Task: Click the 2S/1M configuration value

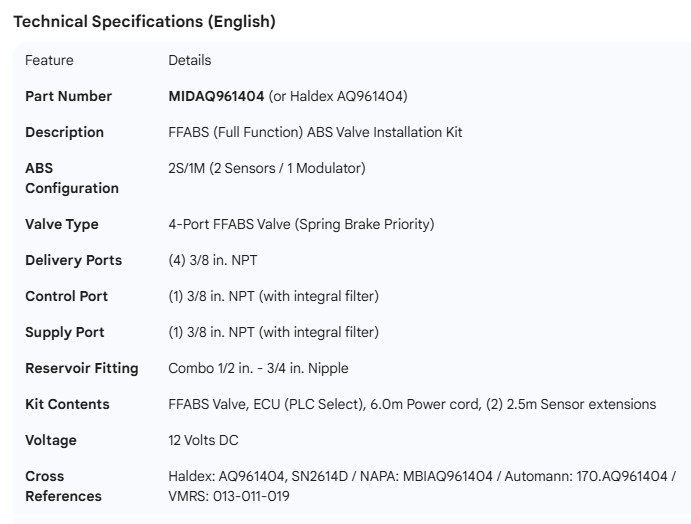Action: pos(267,168)
